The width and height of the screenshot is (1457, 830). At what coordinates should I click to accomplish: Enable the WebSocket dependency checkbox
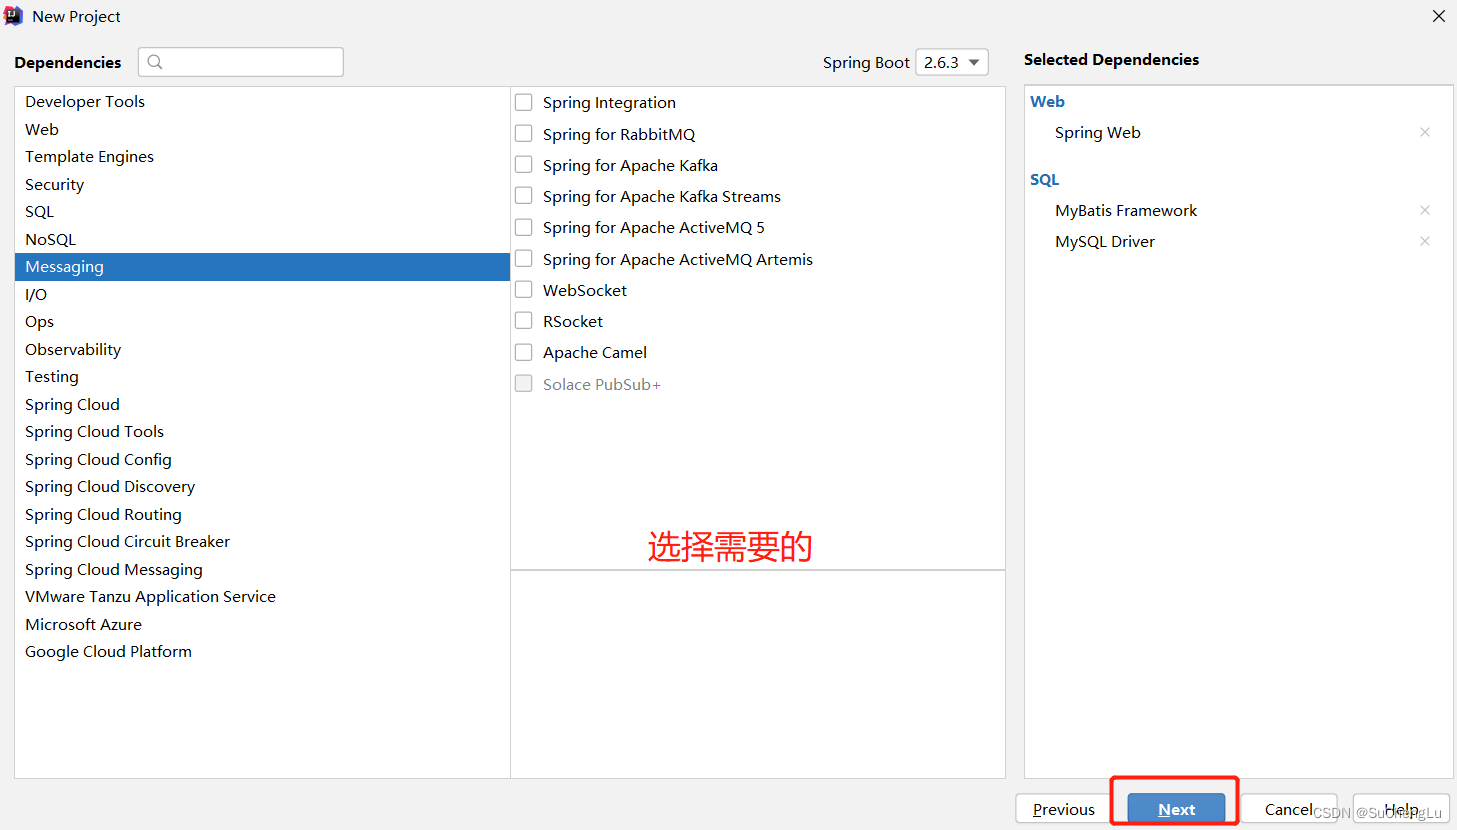click(x=523, y=289)
